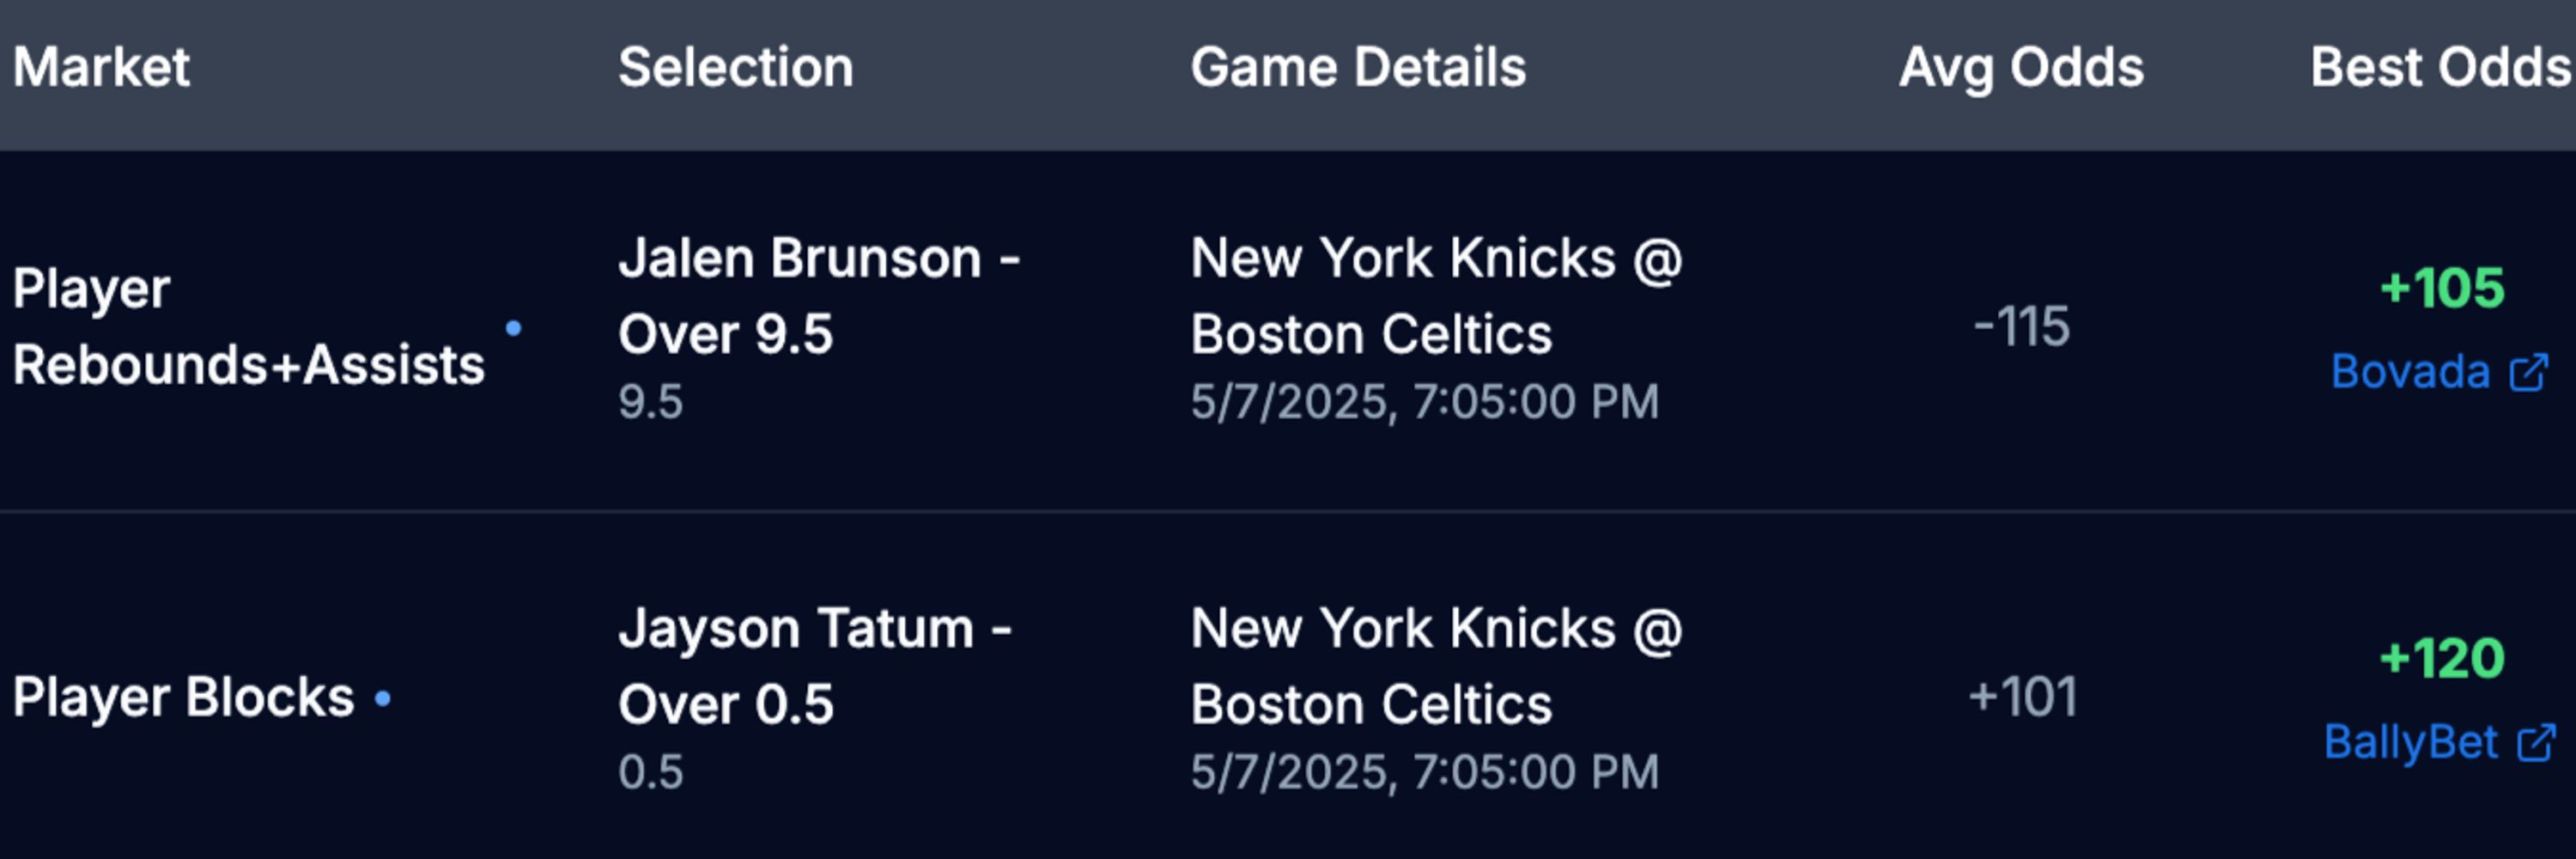The image size is (2576, 859).
Task: Click the -115 average odds cell
Action: click(2021, 327)
